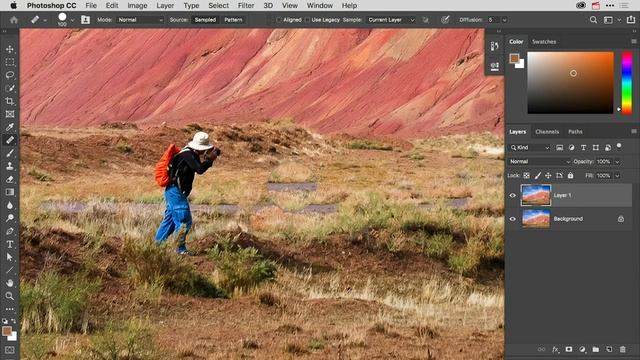Select the Clone Stamp tool
The width and height of the screenshot is (640, 360).
[x=10, y=166]
